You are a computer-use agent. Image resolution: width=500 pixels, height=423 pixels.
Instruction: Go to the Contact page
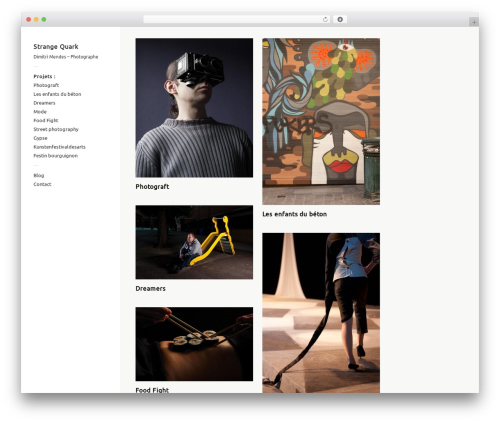[42, 184]
